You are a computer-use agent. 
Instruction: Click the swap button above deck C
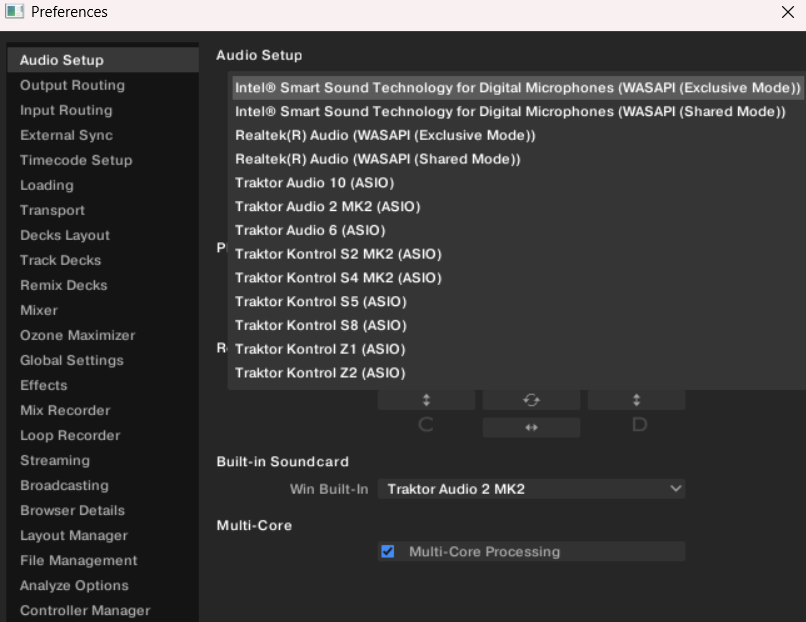point(426,400)
